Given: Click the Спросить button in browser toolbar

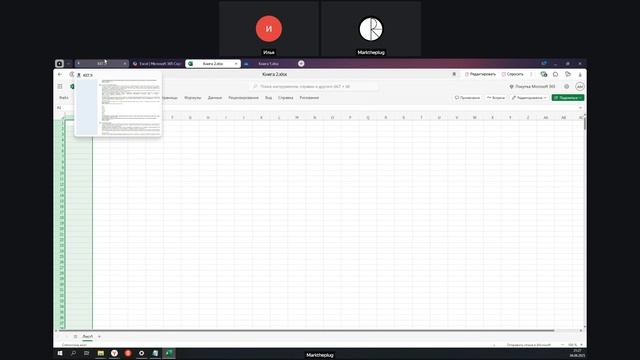Looking at the screenshot, I should click(x=513, y=74).
